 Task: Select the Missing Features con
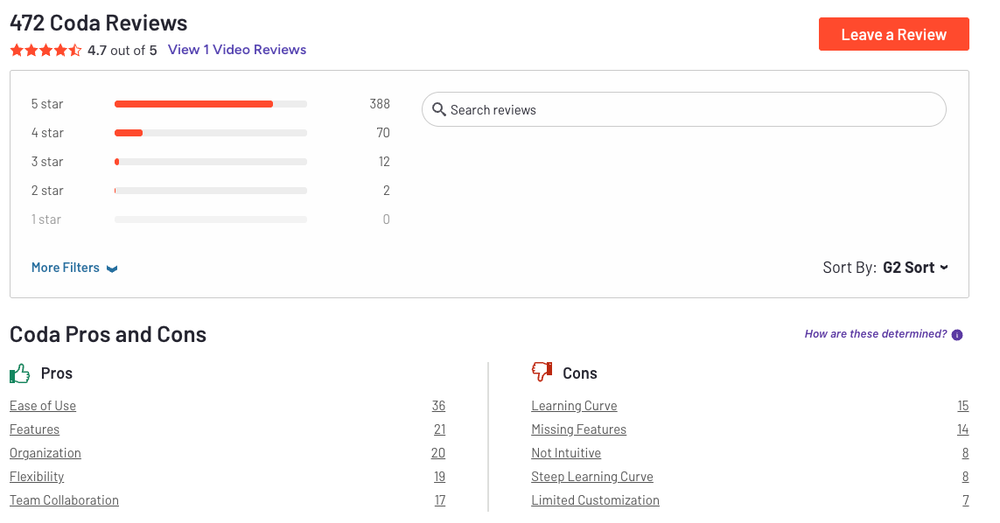pyautogui.click(x=579, y=430)
